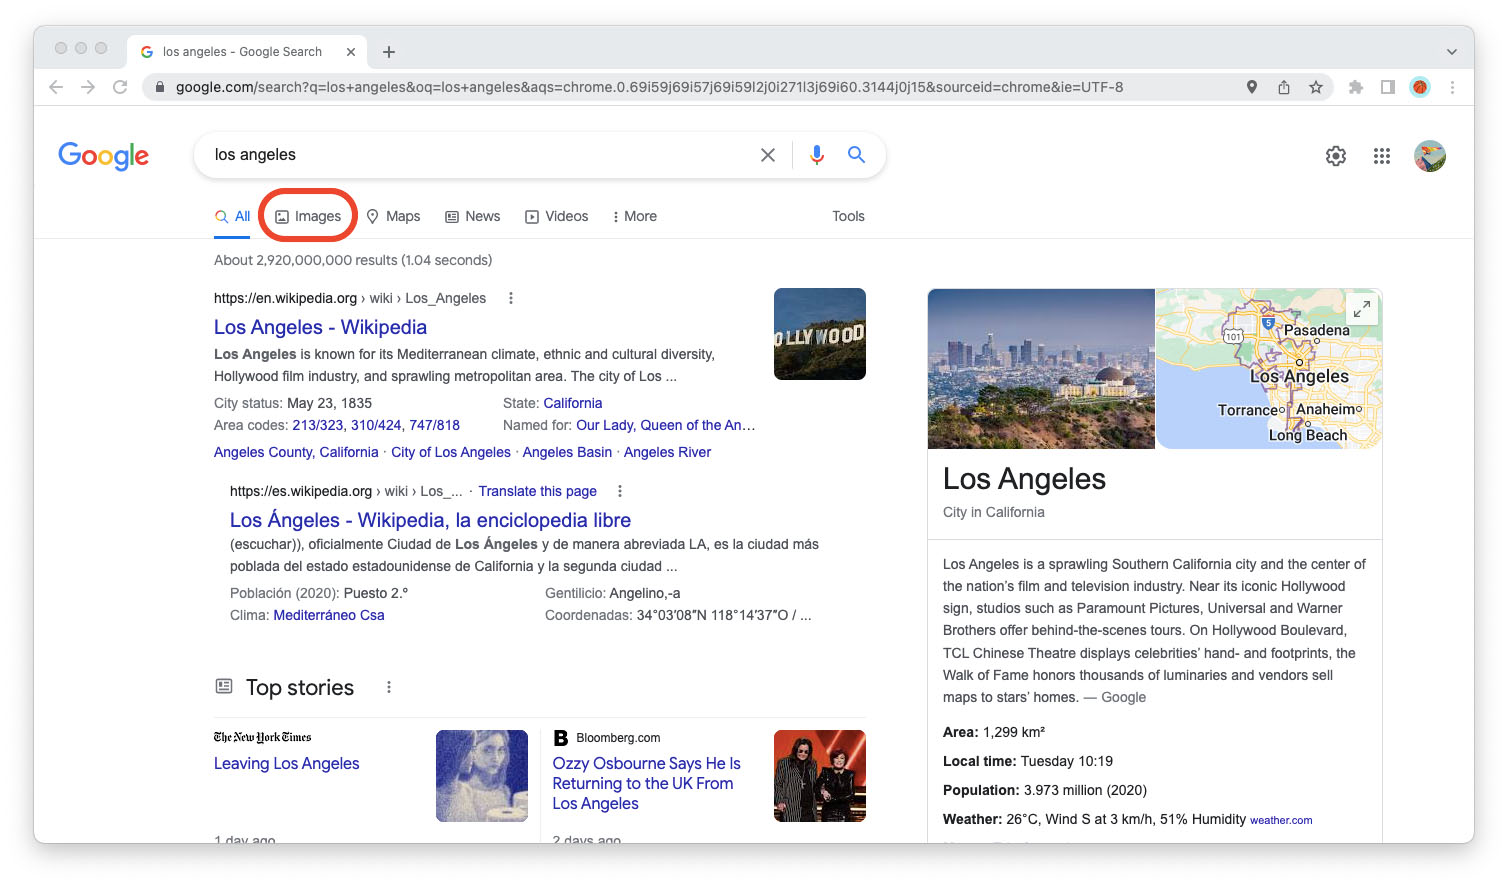
Task: Open options menu for es.wikipedia.org result
Action: click(620, 491)
